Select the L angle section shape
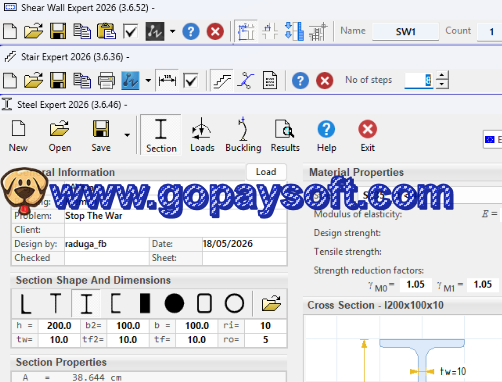Viewport: 502px width, 382px height. tap(26, 303)
